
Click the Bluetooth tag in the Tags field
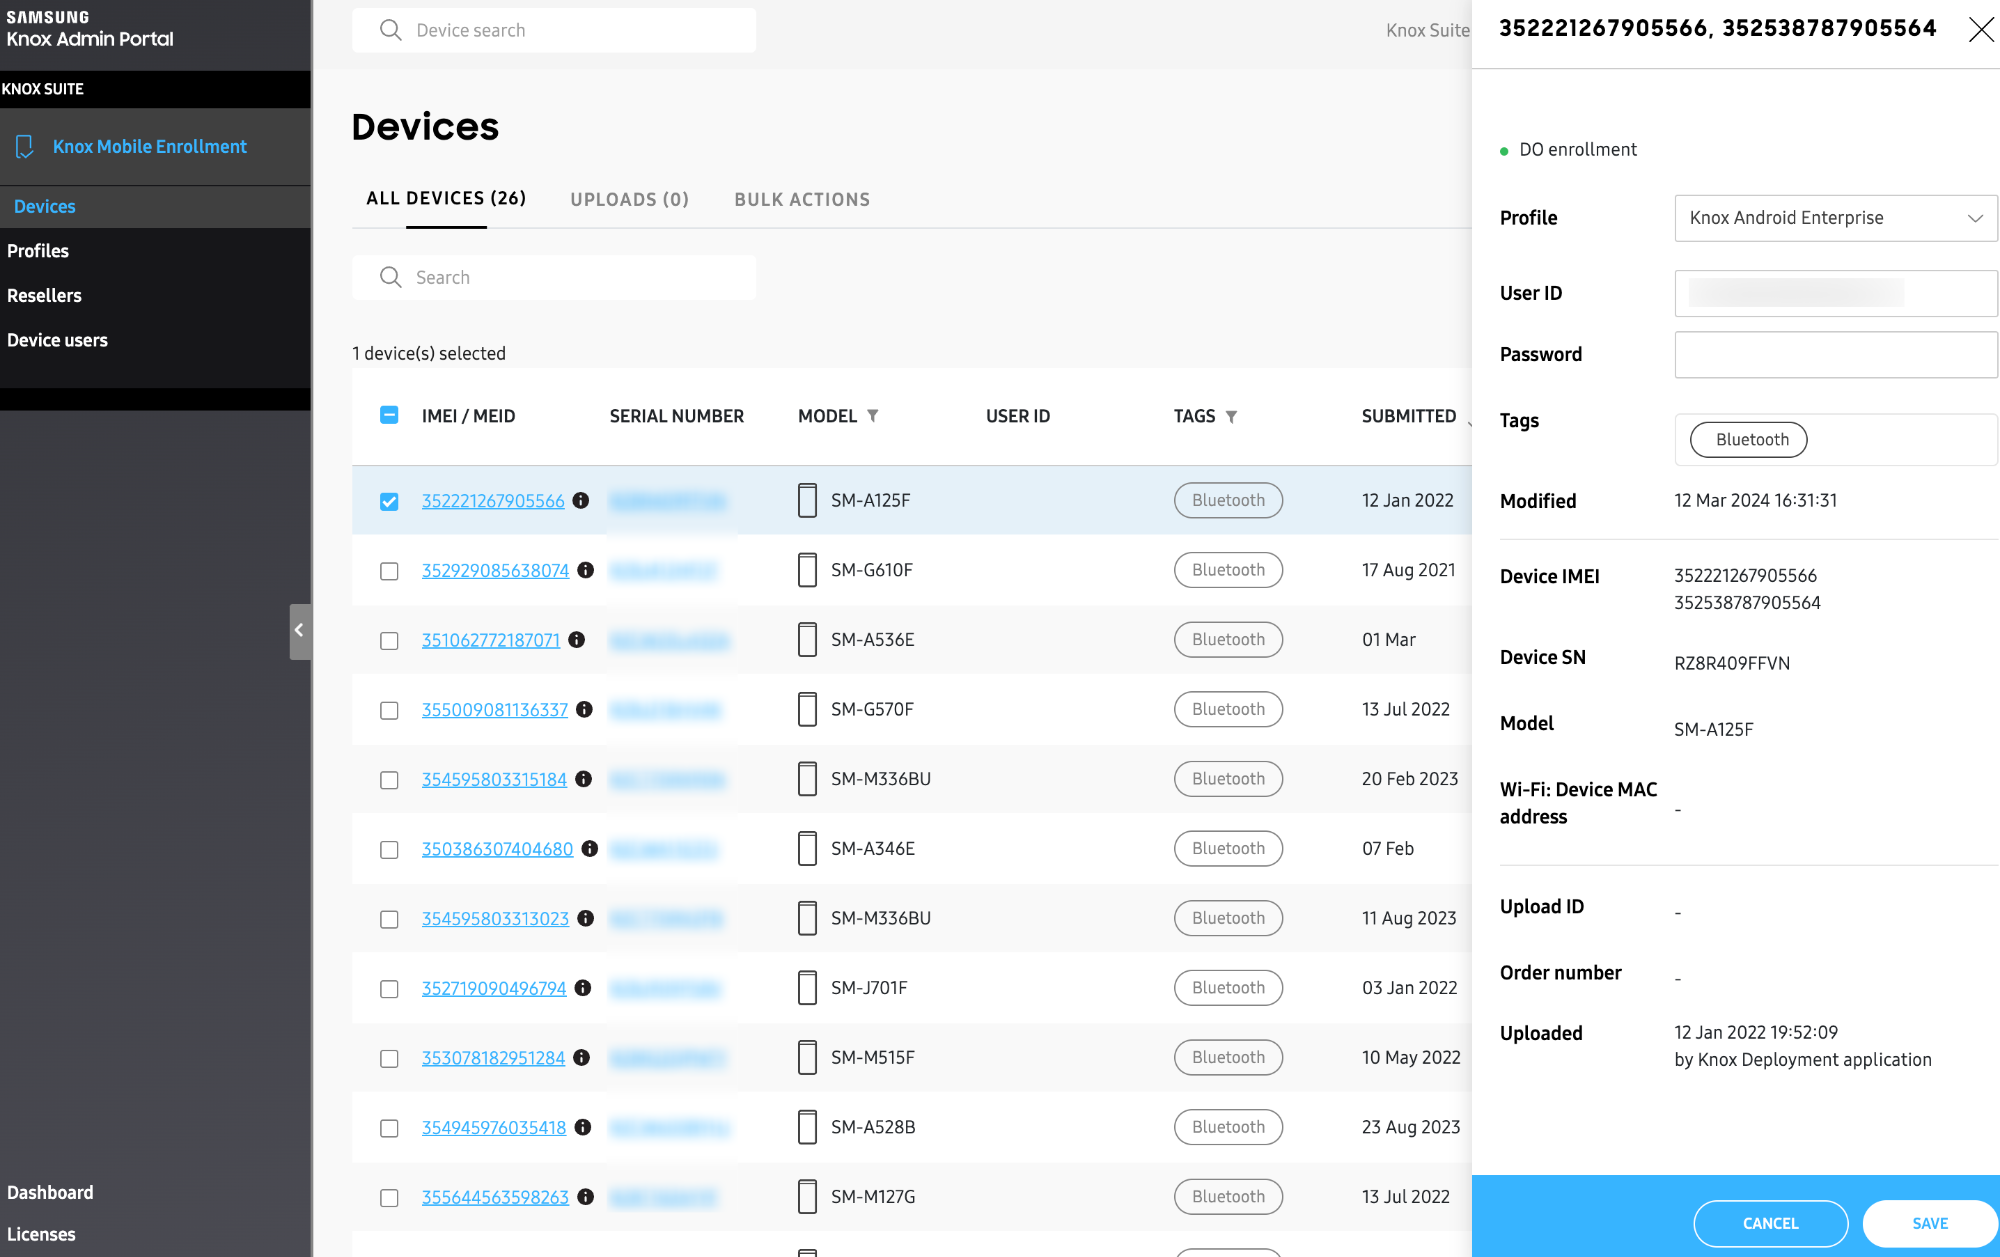pyautogui.click(x=1748, y=440)
